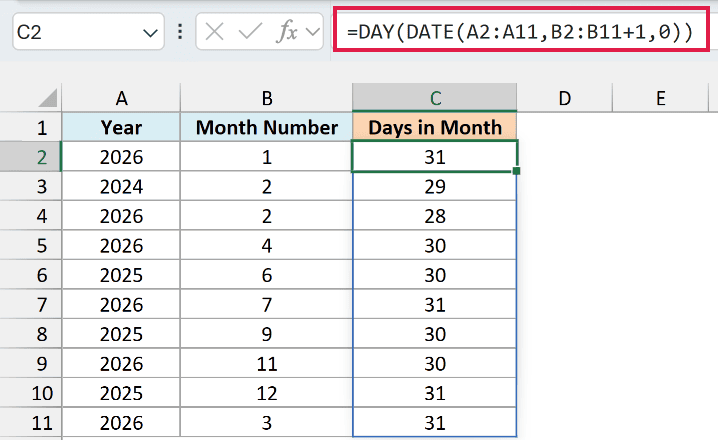
Task: Click the Month Number header cell
Action: click(x=267, y=127)
